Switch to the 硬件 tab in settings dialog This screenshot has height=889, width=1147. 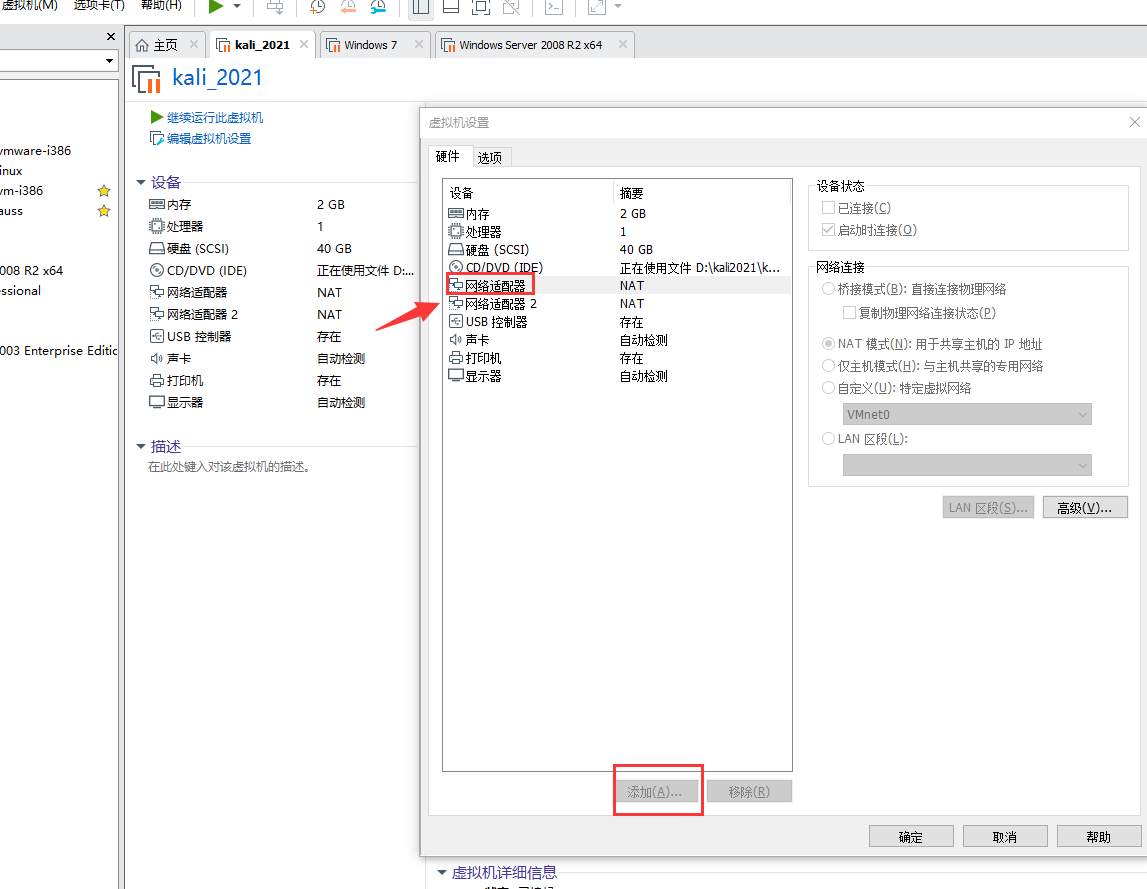448,157
